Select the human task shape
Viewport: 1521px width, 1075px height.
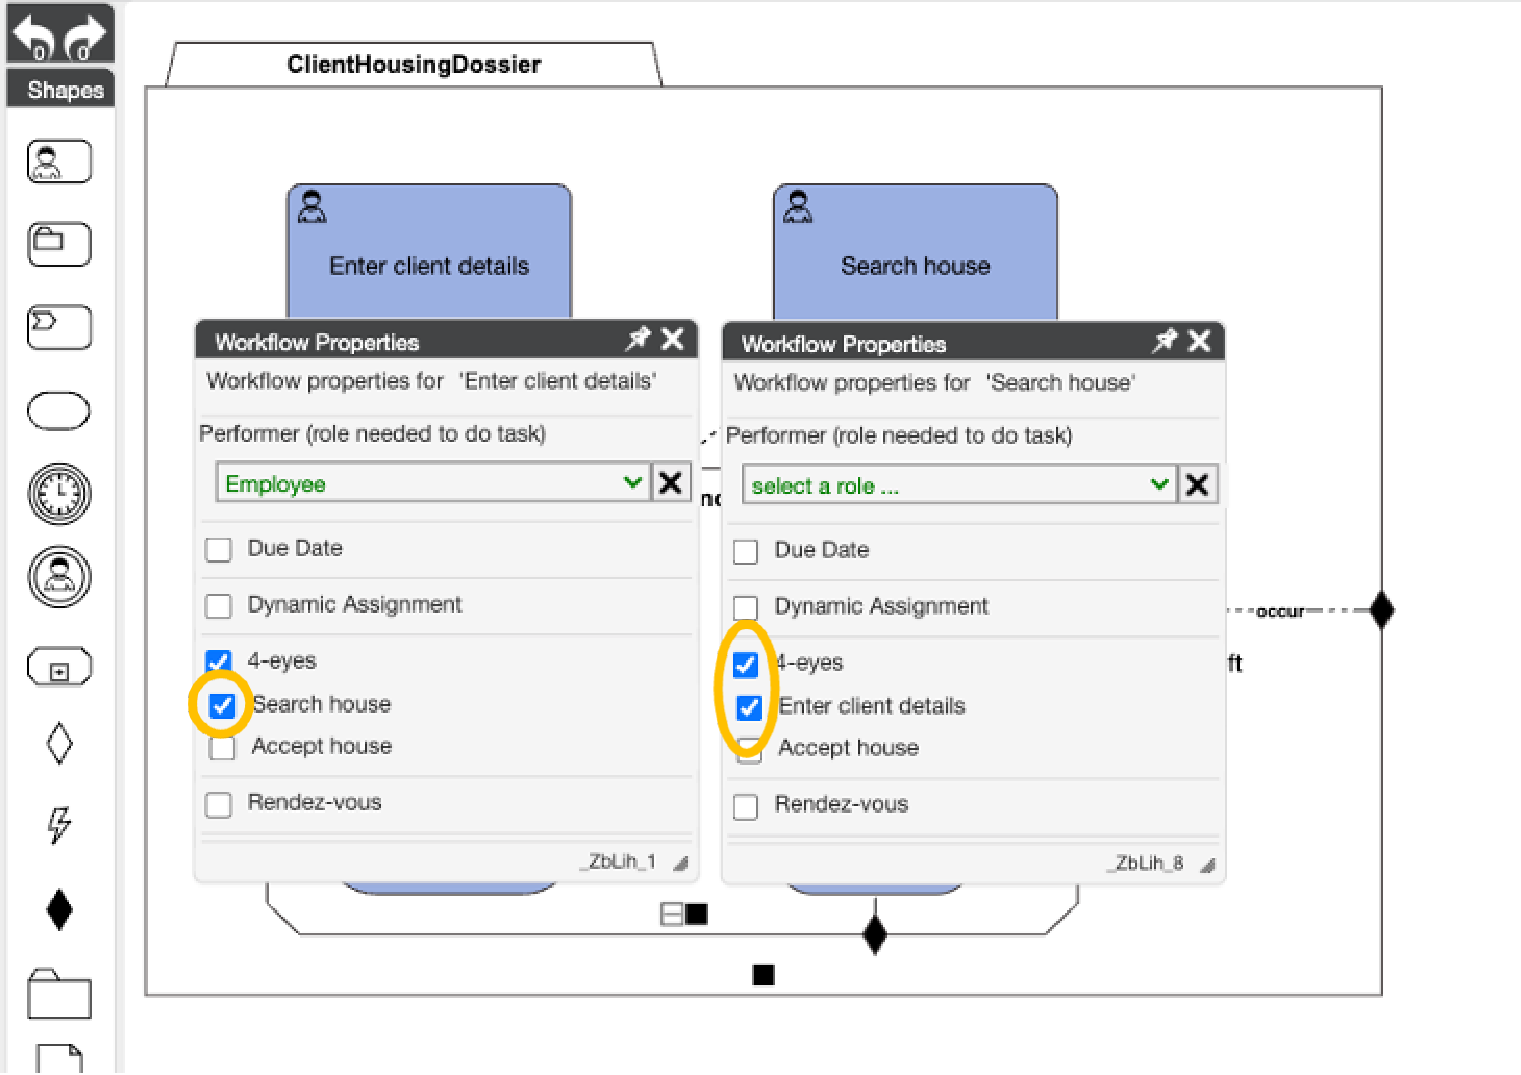[59, 162]
